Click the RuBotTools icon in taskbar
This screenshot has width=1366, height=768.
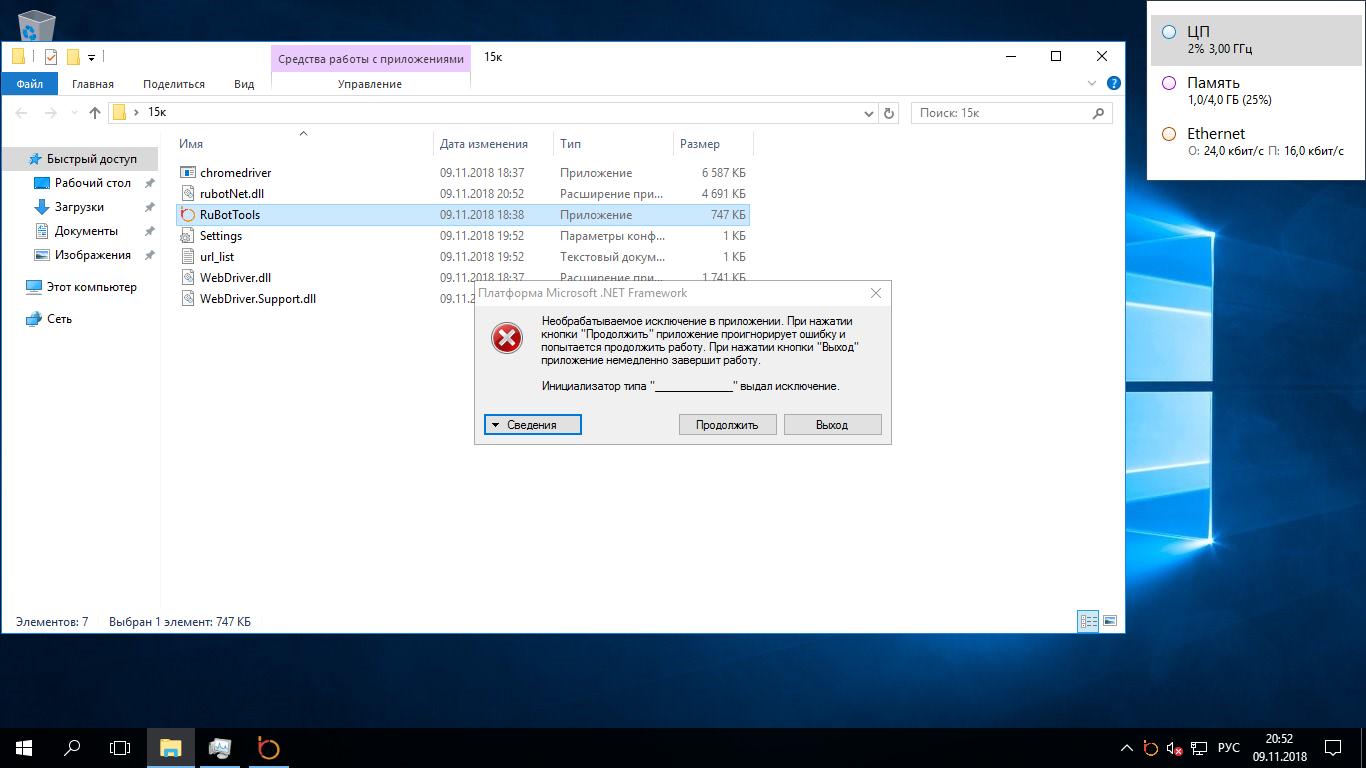pyautogui.click(x=268, y=747)
